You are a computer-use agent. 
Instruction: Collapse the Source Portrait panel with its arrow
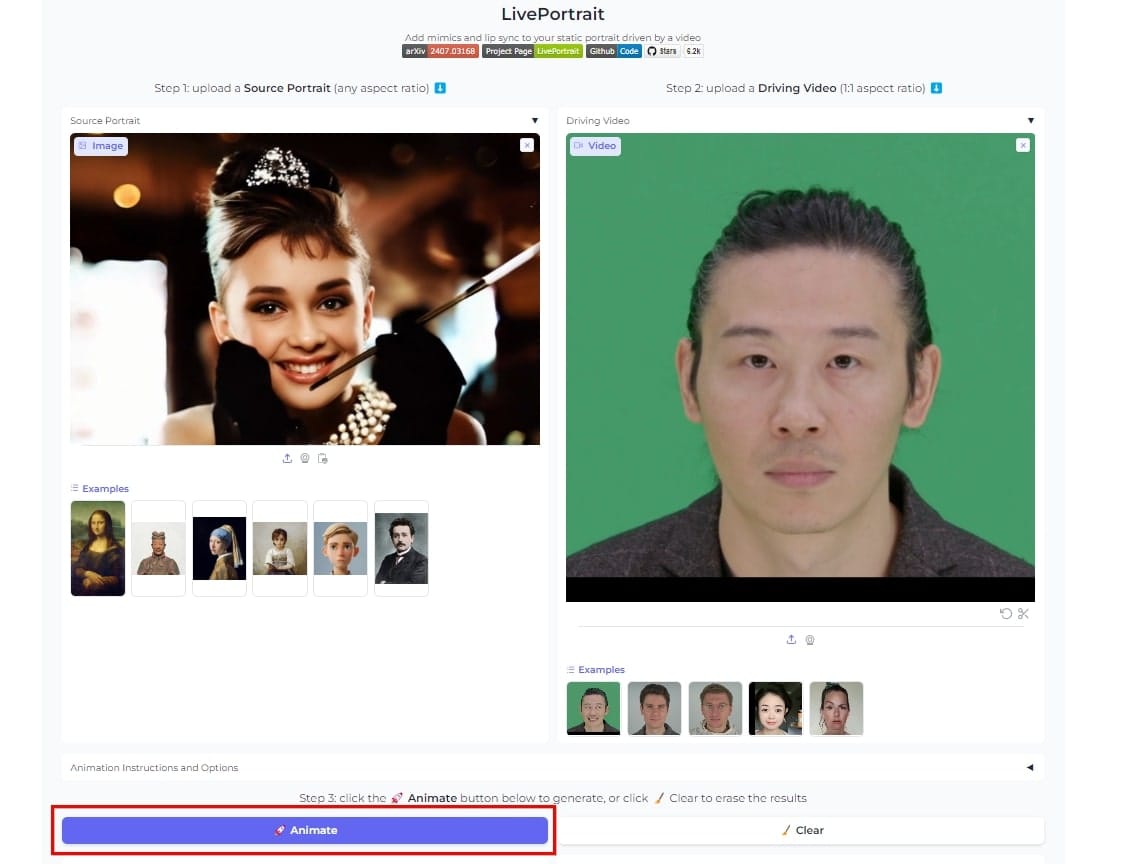point(534,119)
